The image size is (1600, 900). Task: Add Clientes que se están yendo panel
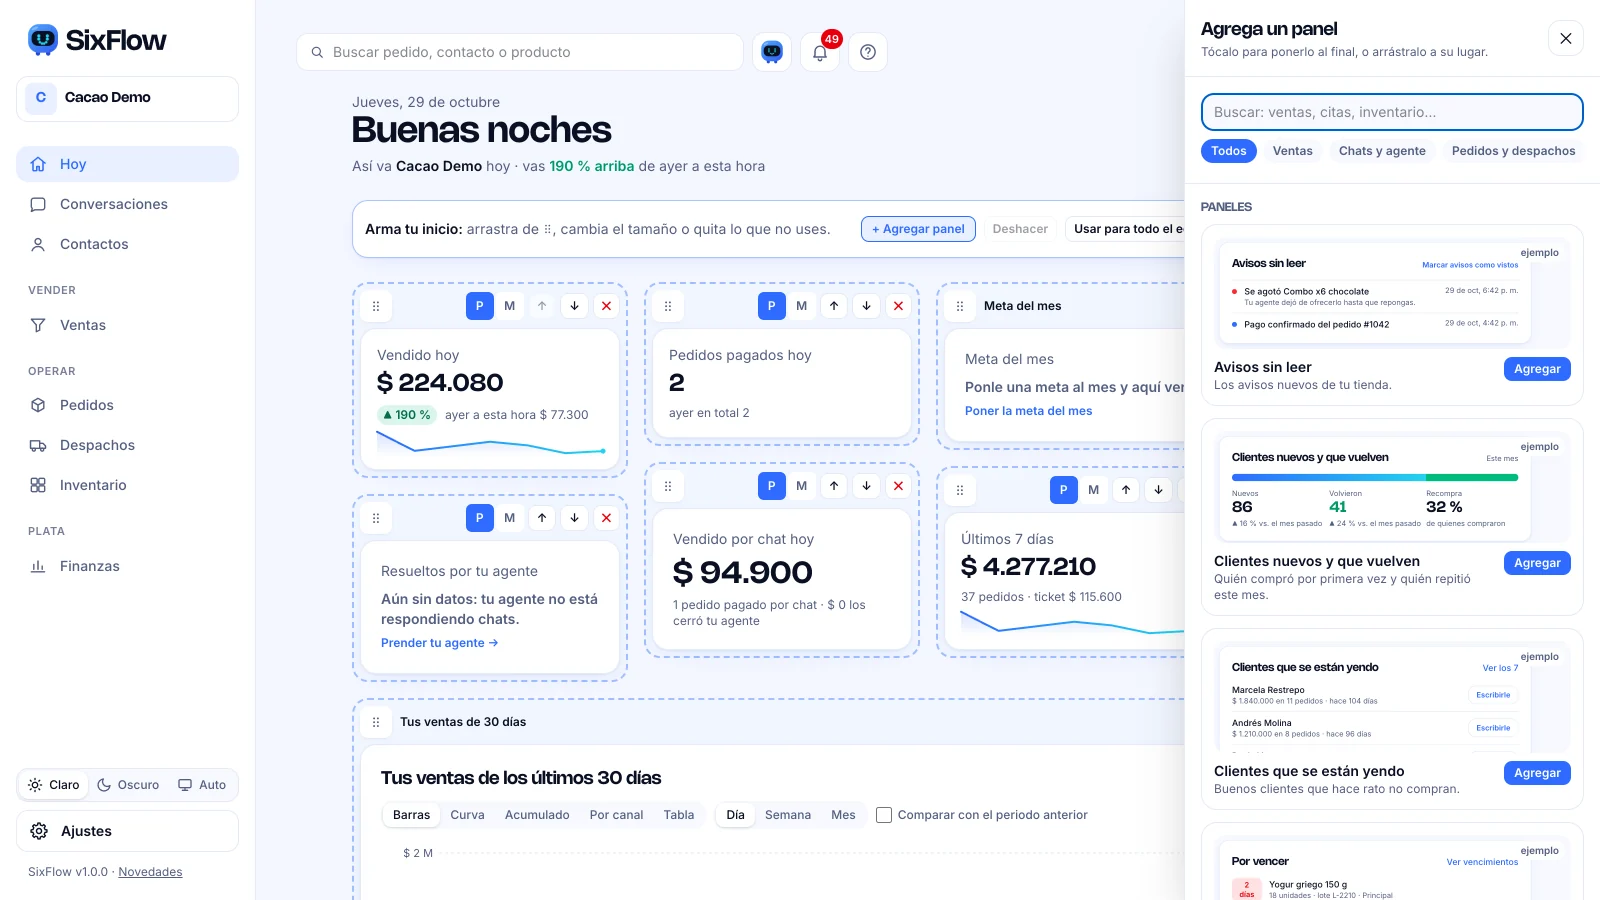[x=1537, y=773]
